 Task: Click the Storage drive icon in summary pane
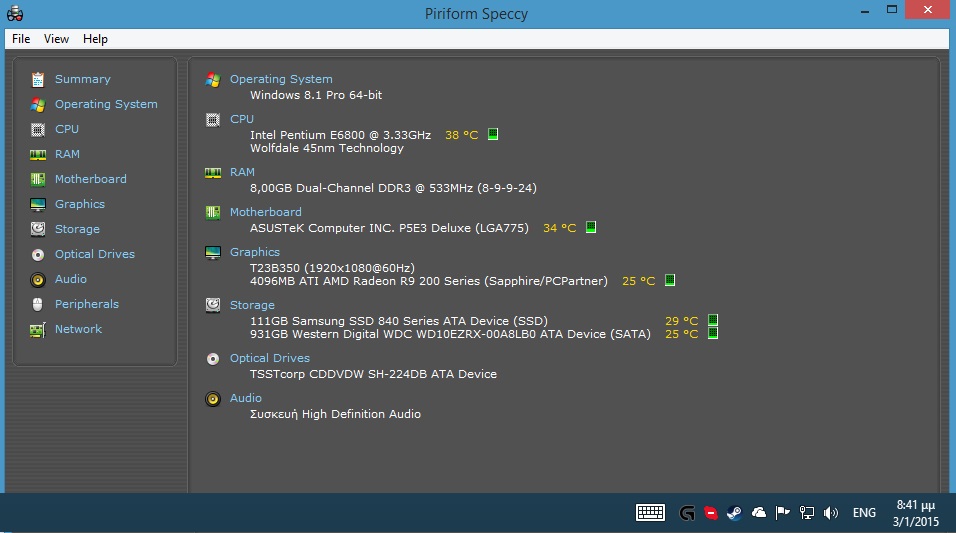[213, 305]
